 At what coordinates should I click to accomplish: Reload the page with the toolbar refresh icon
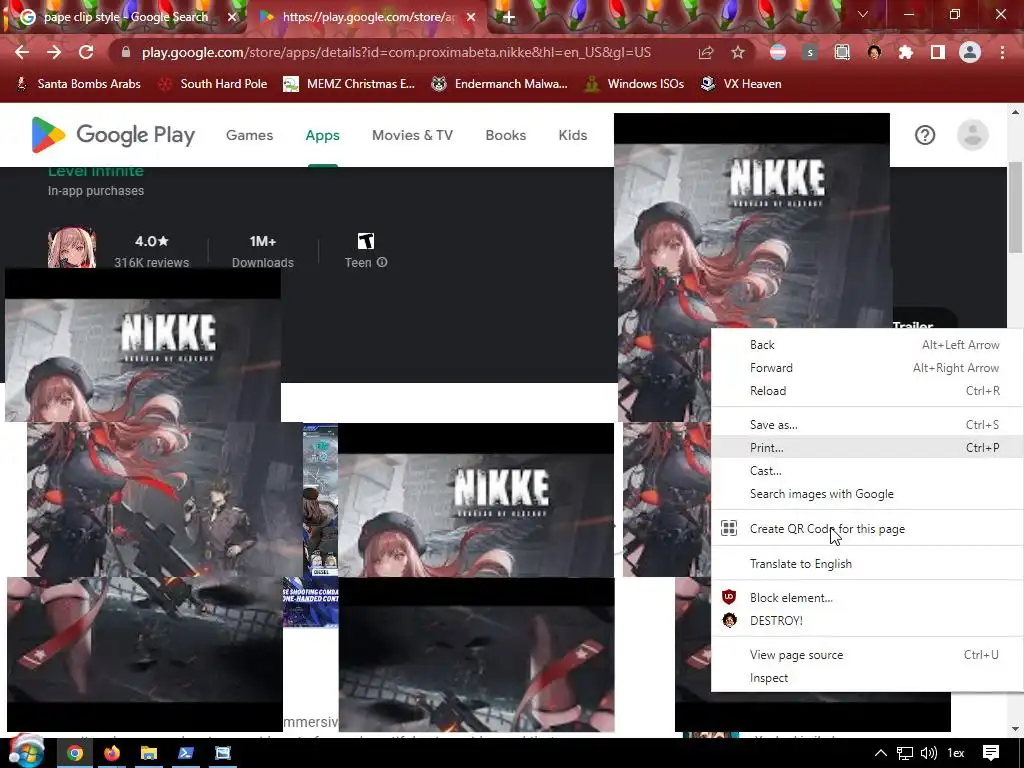pos(86,52)
